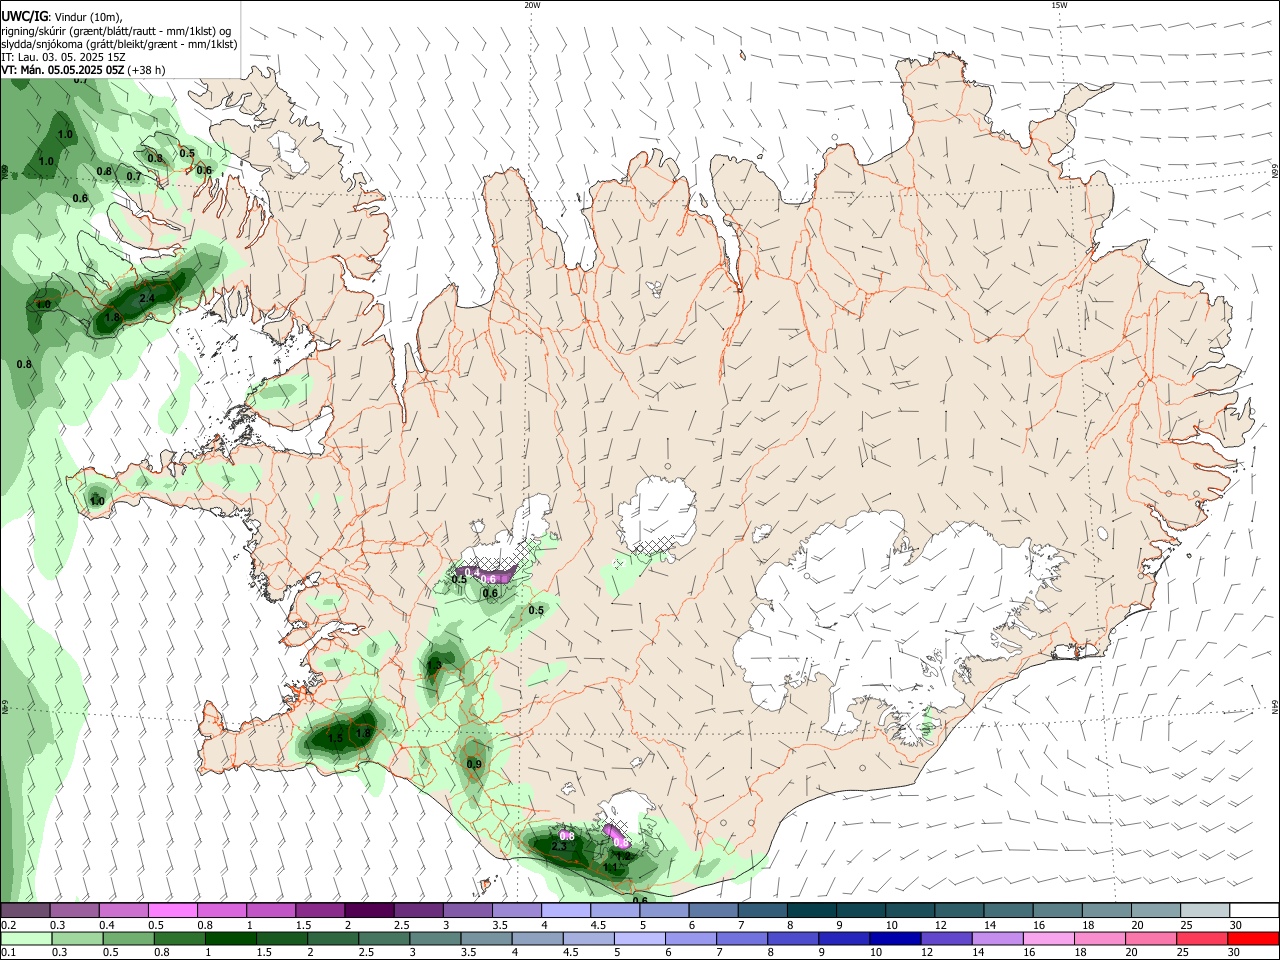Pick the darkest purple legend swatch from 2 to 2.5
Viewport: 1280px width, 960px height.
tap(369, 910)
